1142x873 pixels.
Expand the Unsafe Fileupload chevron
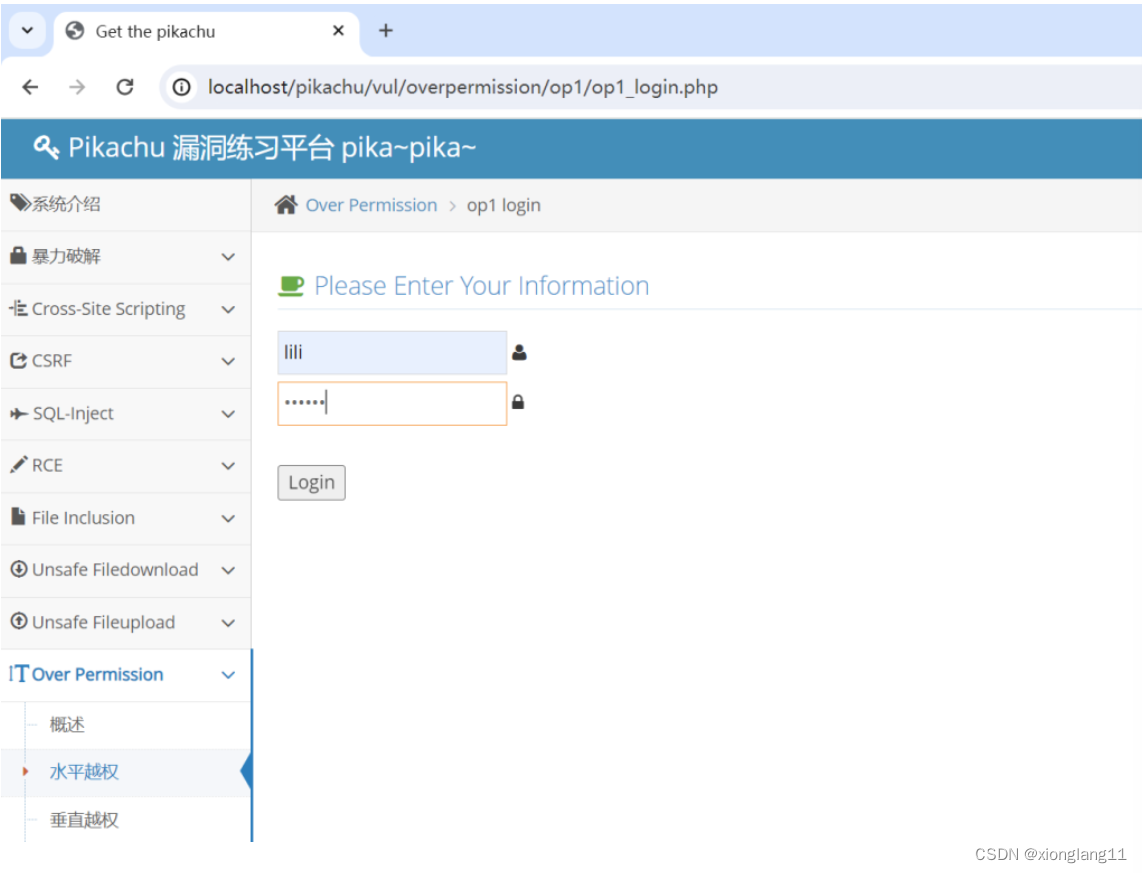[228, 623]
